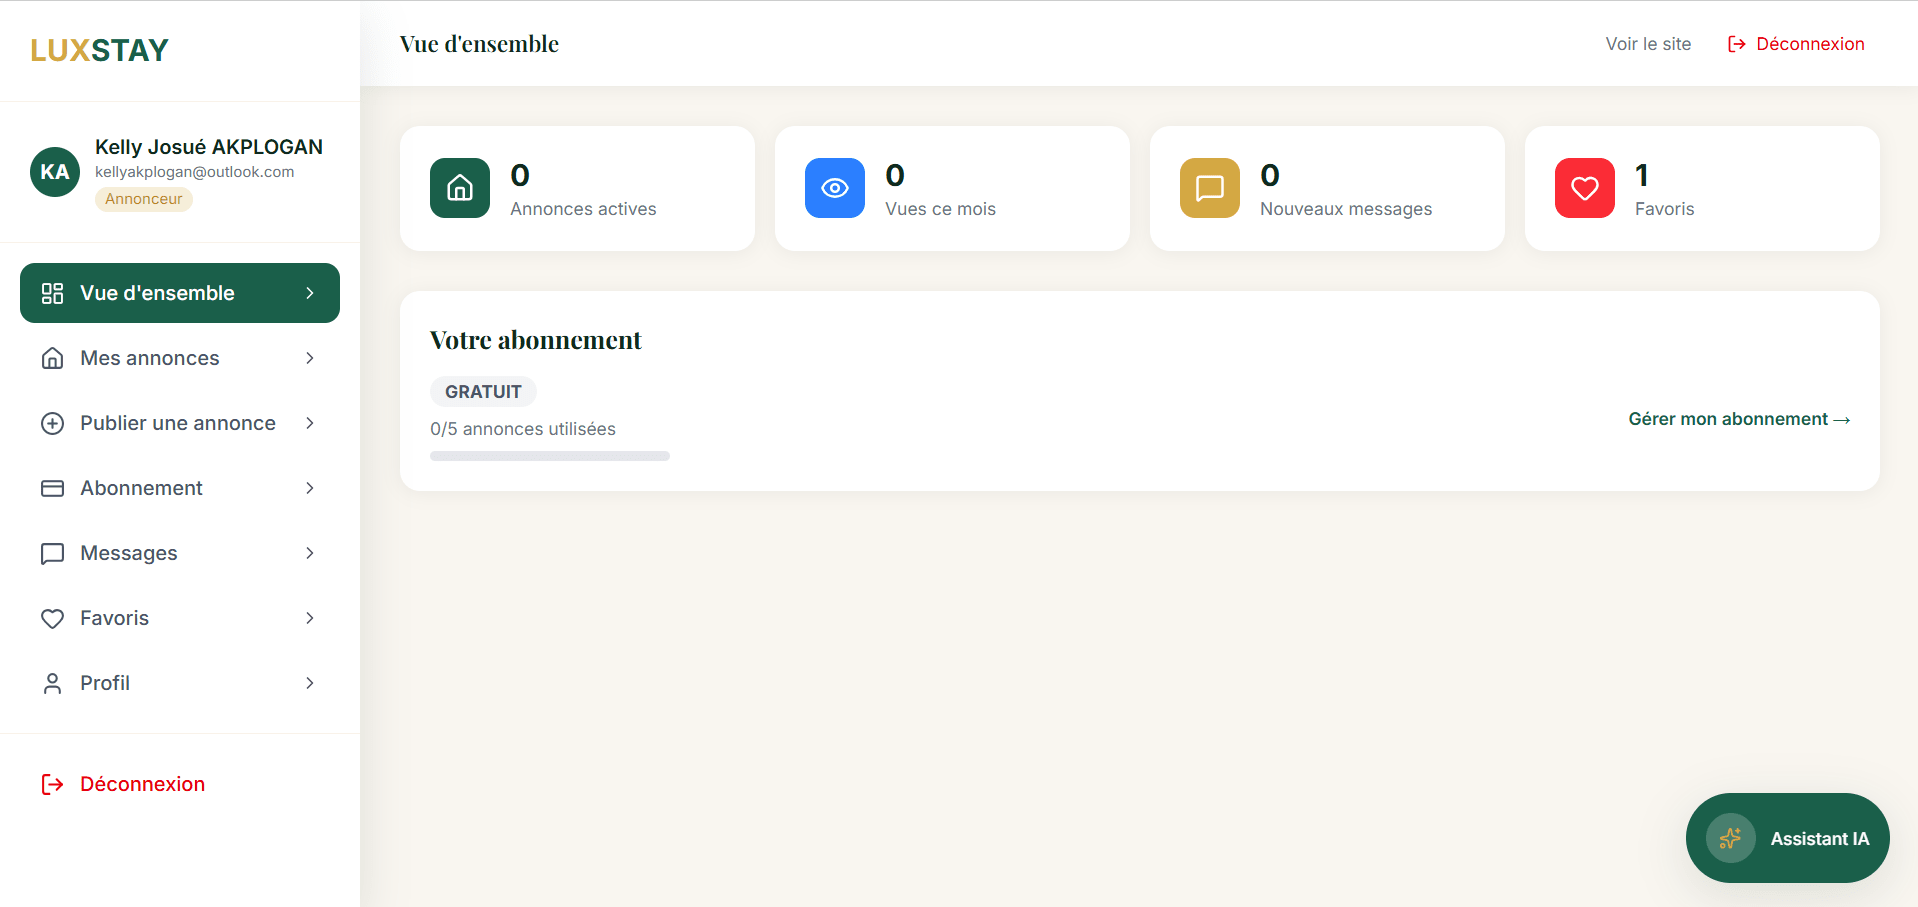Viewport: 1918px width, 907px height.
Task: Click the kellyakplogan@outlook.com email text
Action: (195, 172)
